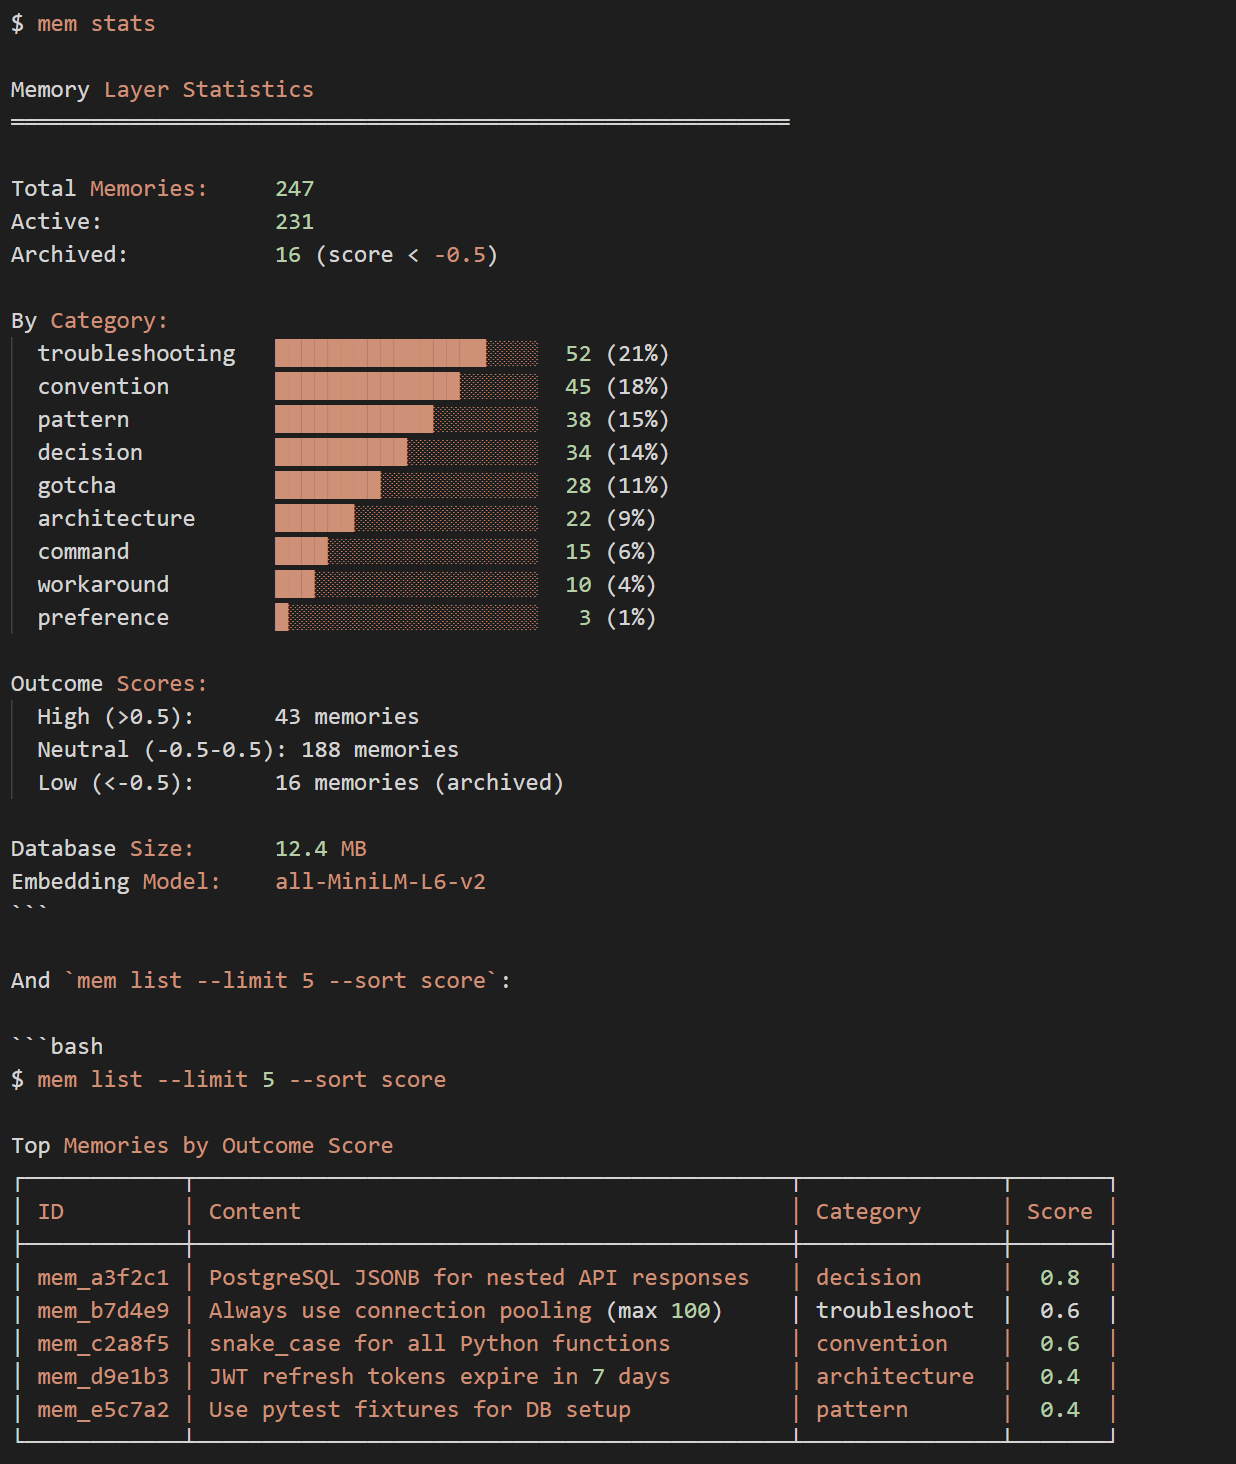This screenshot has height=1464, width=1236.
Task: Click the '10 (4%)' count
Action: pos(610,584)
